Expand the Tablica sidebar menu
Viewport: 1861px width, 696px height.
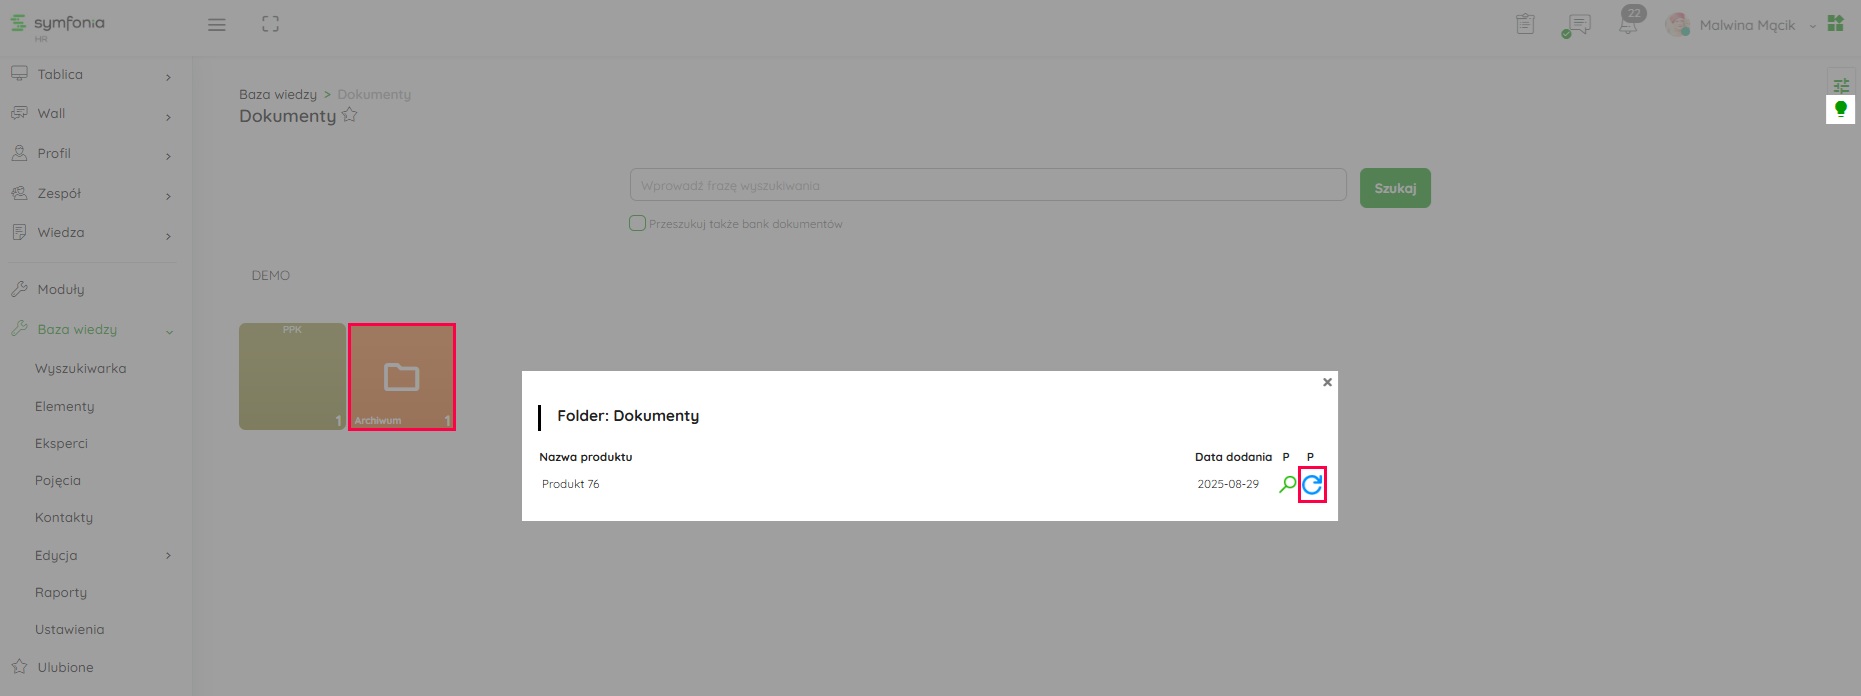(x=90, y=75)
